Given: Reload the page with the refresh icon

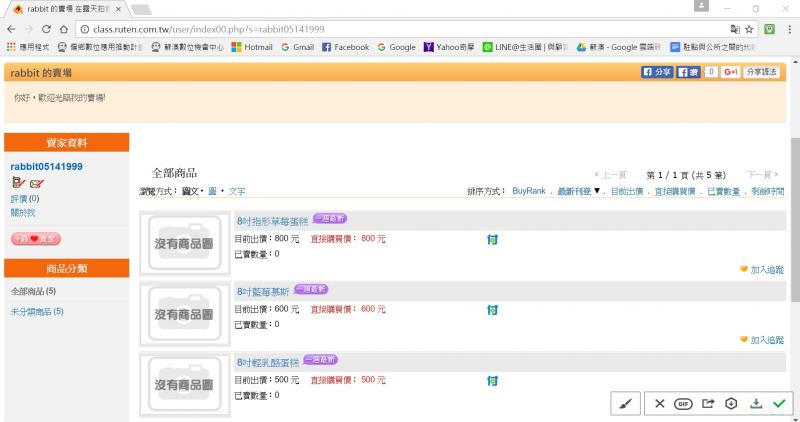Looking at the screenshot, I should click(x=46, y=29).
